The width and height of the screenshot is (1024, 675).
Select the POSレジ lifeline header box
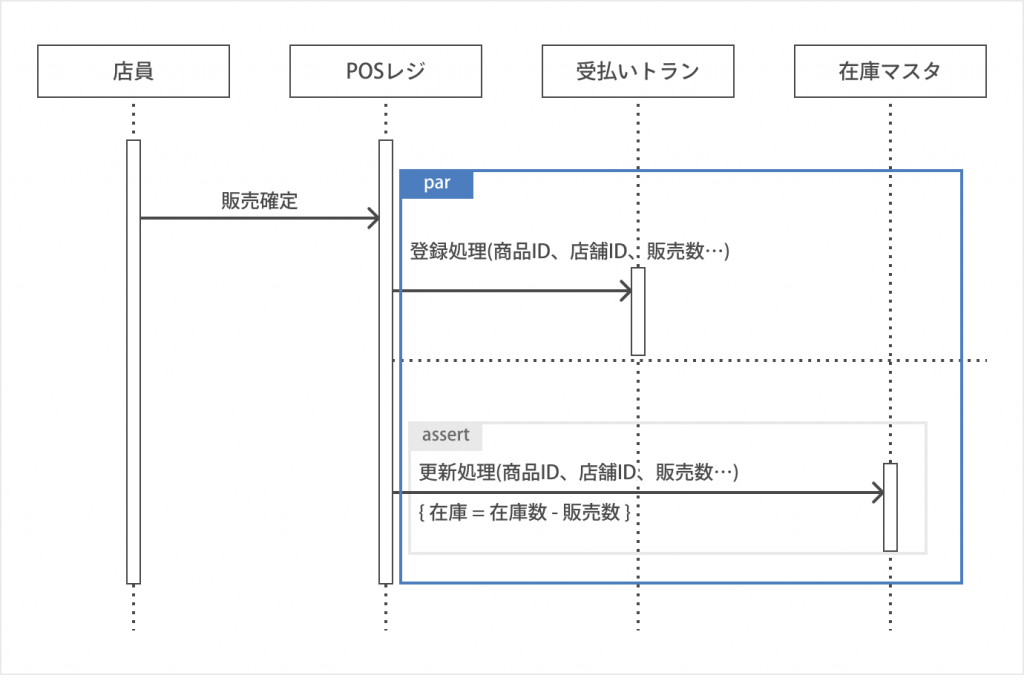pyautogui.click(x=385, y=71)
